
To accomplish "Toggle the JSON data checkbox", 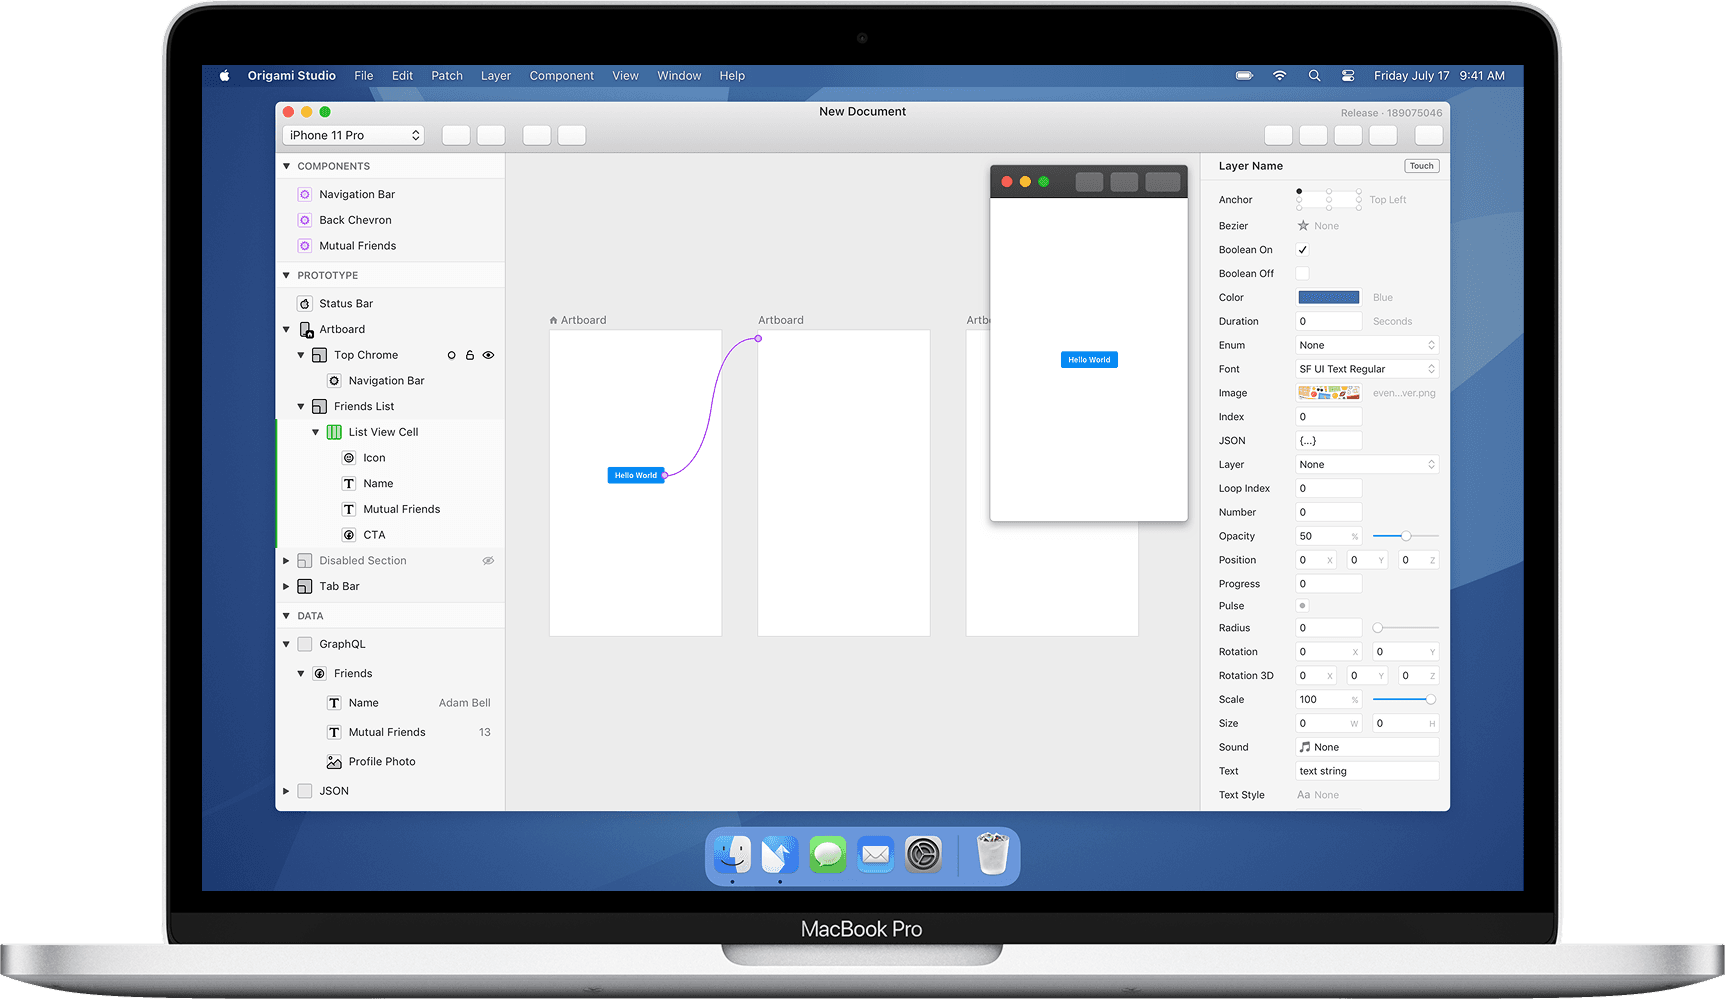I will click(305, 791).
